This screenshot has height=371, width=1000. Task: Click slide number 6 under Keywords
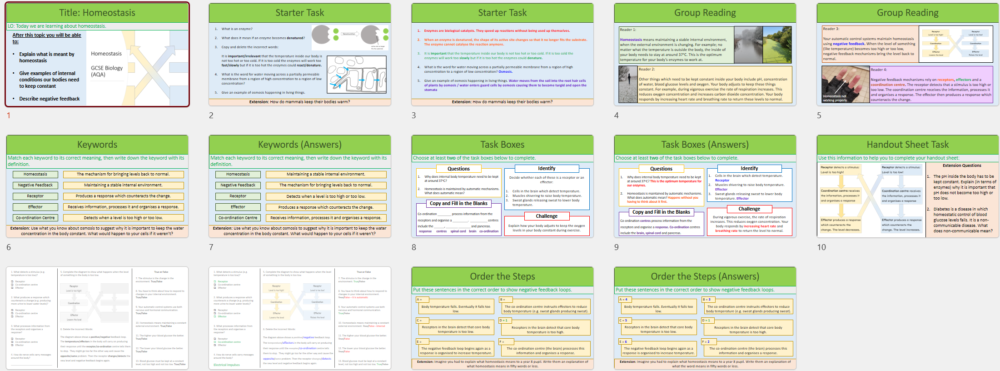pos(9,247)
